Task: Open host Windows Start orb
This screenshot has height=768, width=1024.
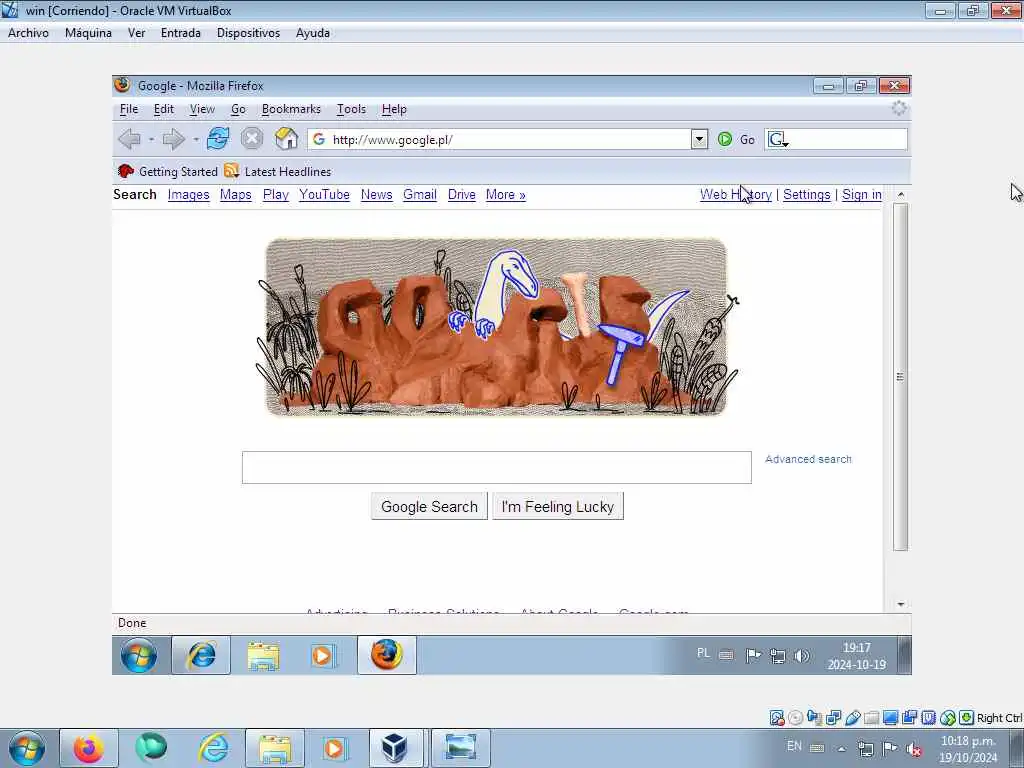Action: [x=26, y=748]
